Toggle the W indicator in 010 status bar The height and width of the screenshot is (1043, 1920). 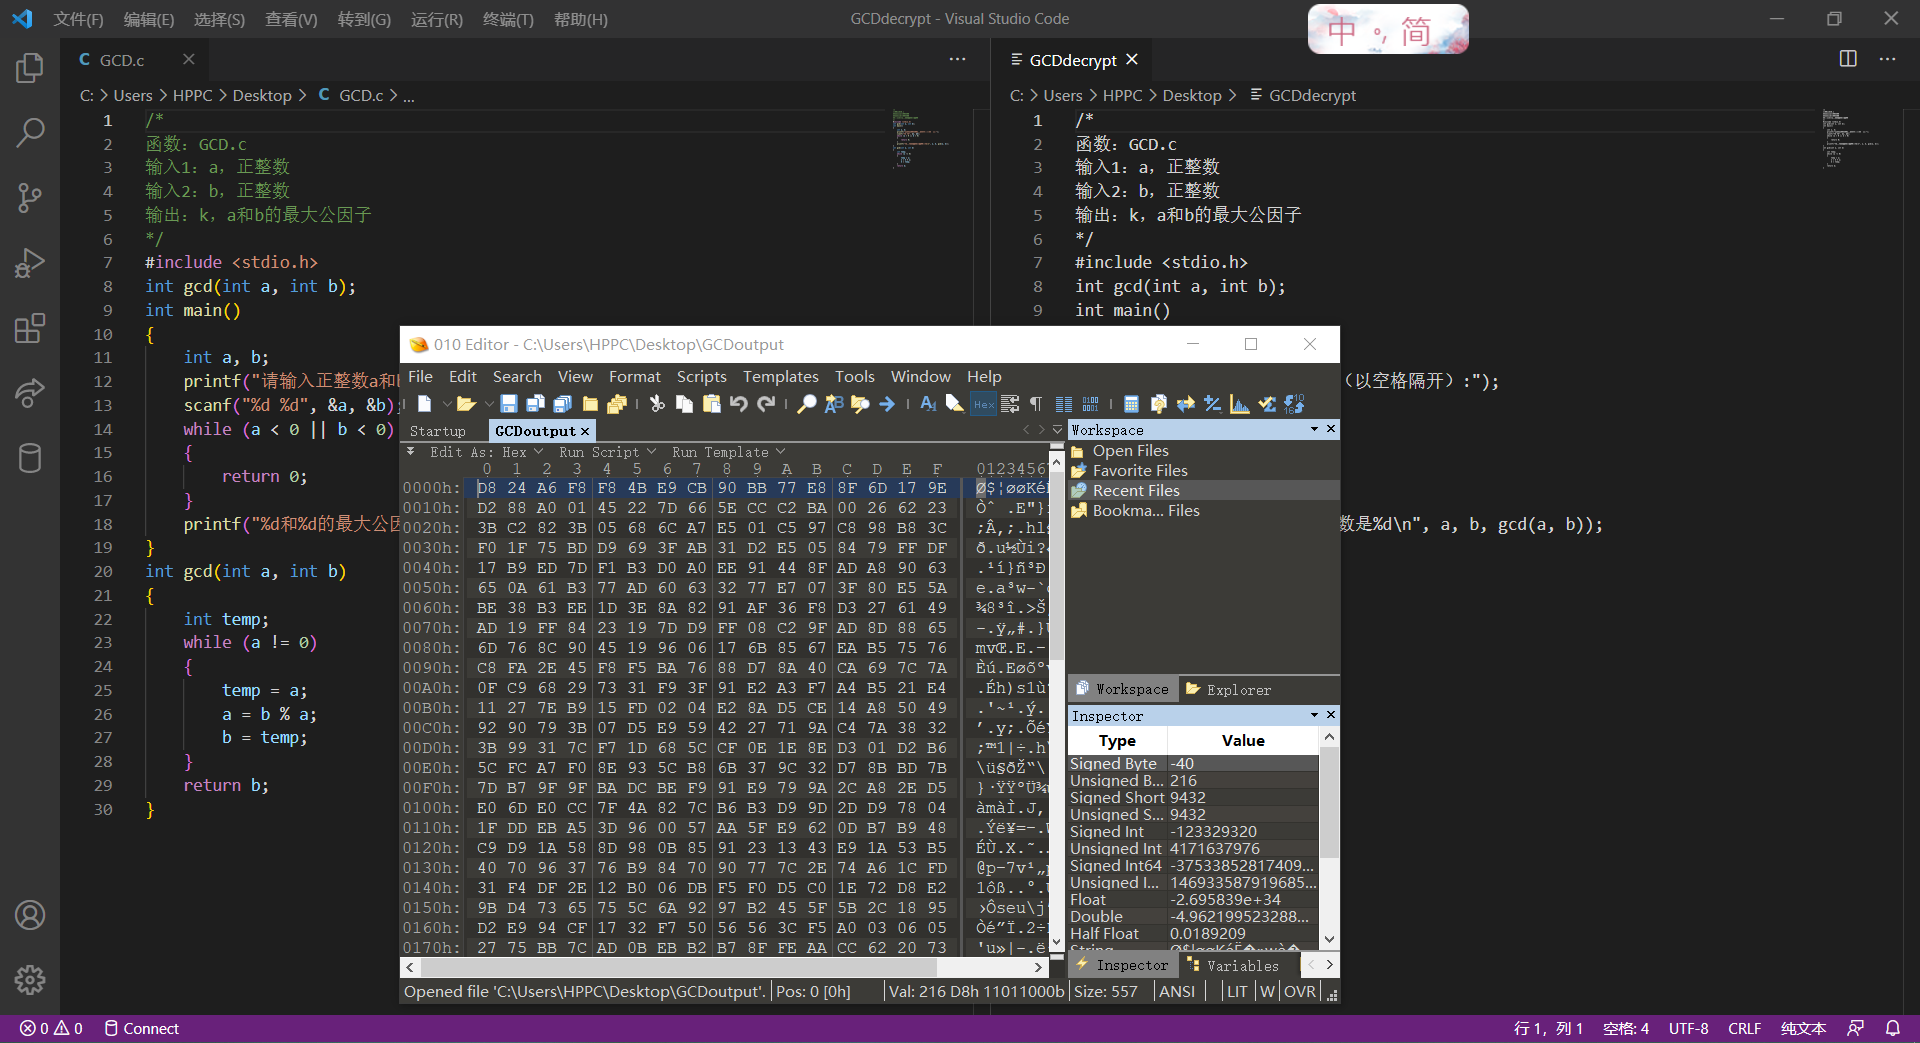point(1267,991)
